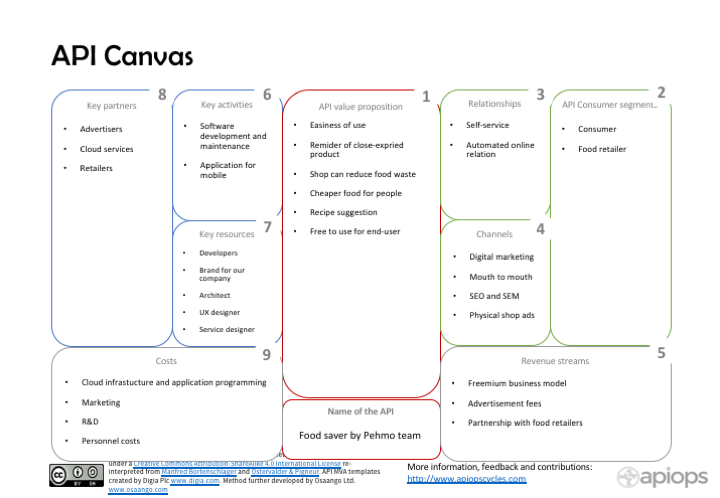Click the Advertisement fees bullet
This screenshot has width=720, height=498.
504,403
